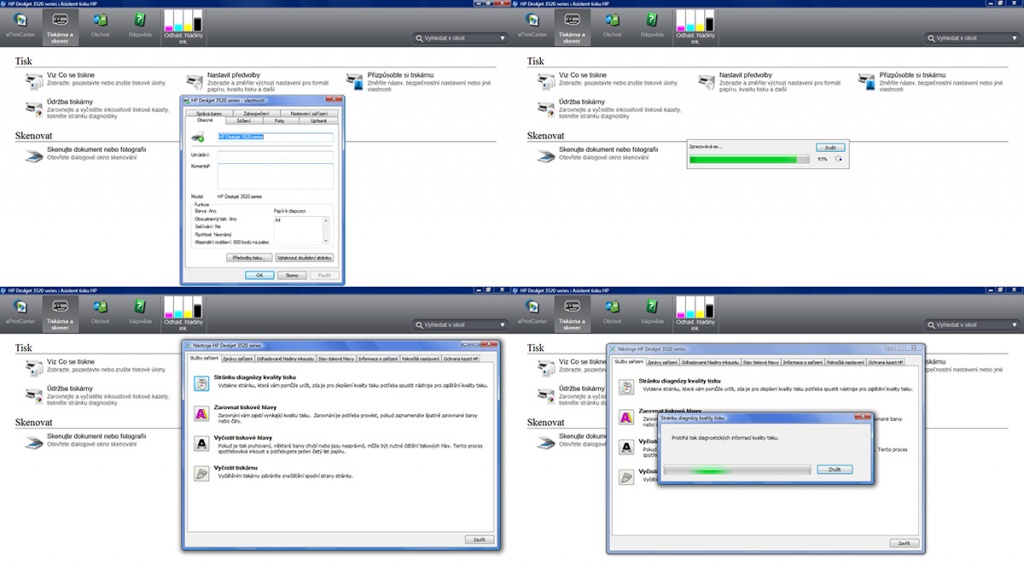Check ink levels in window with vlastnosti dialog
This screenshot has height=567, width=1024.
183,27
